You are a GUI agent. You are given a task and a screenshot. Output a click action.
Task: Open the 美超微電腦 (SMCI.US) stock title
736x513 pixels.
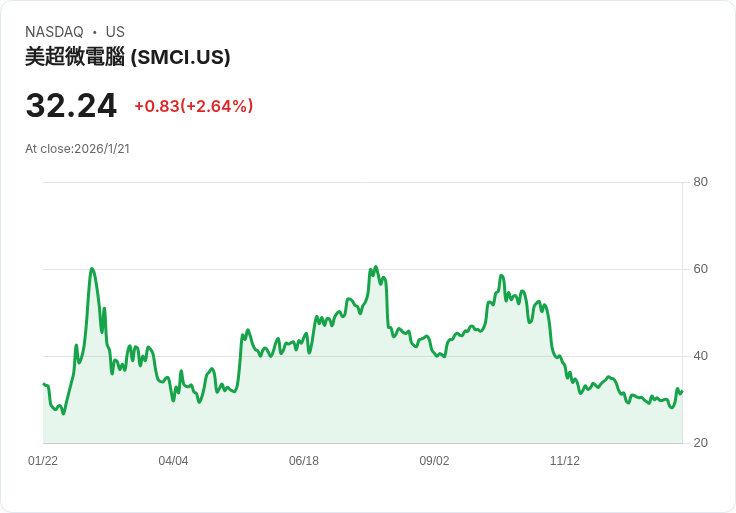point(128,57)
